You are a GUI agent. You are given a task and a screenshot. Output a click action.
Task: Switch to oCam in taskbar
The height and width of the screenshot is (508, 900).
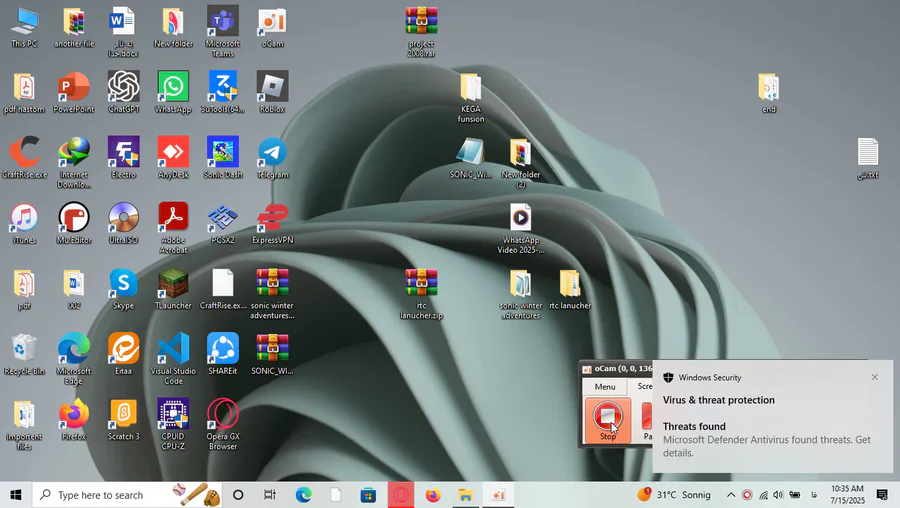[x=498, y=495]
